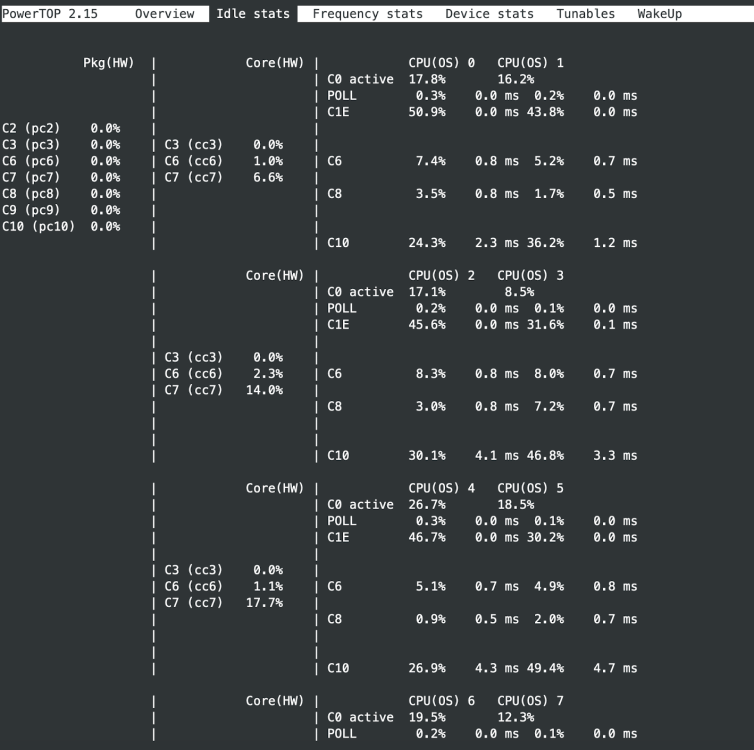Click the 46.8% C10 value

point(545,455)
